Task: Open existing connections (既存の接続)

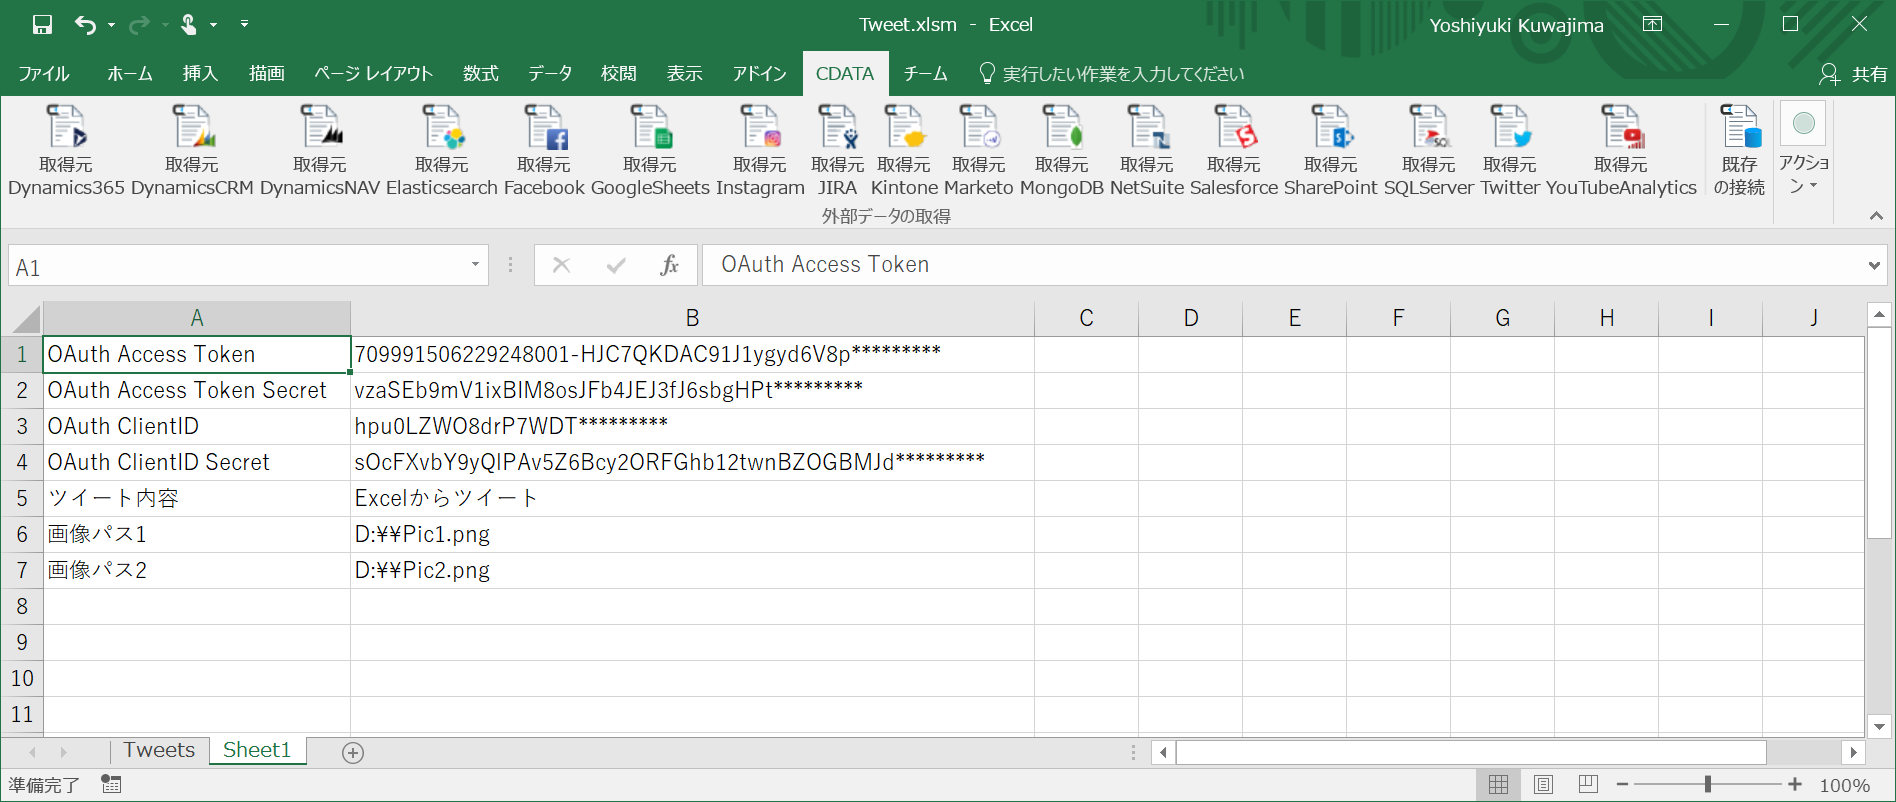Action: point(1740,150)
